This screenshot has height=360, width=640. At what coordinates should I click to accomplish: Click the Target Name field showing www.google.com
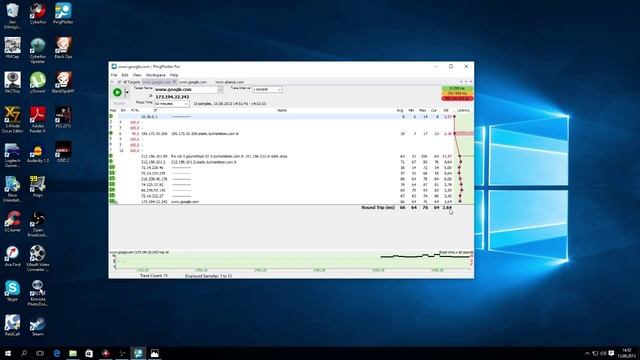[186, 89]
